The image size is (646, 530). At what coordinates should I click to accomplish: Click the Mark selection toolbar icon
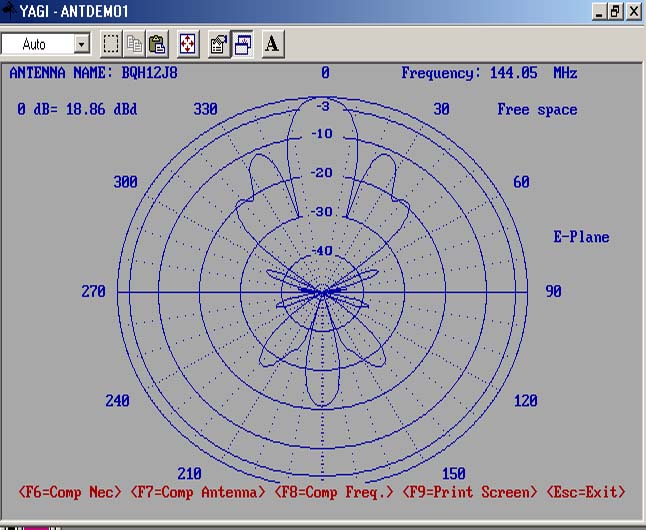pyautogui.click(x=111, y=44)
